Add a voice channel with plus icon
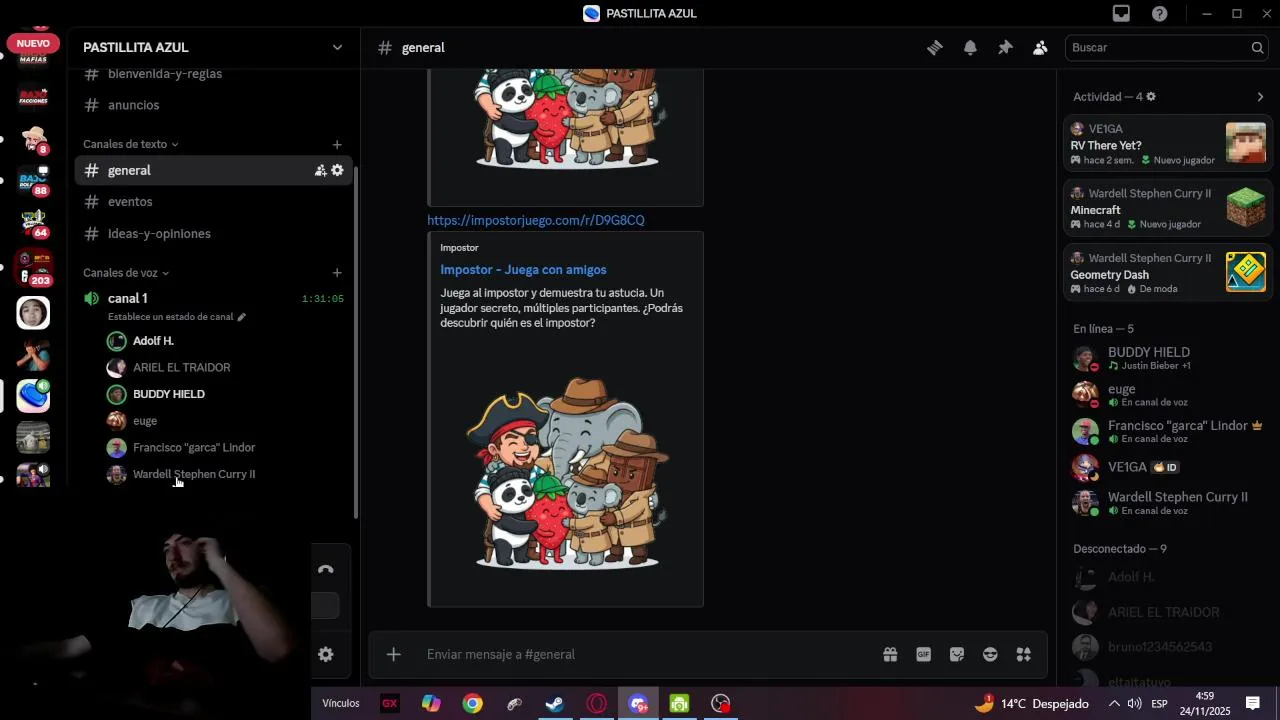The width and height of the screenshot is (1280, 720). (x=337, y=273)
